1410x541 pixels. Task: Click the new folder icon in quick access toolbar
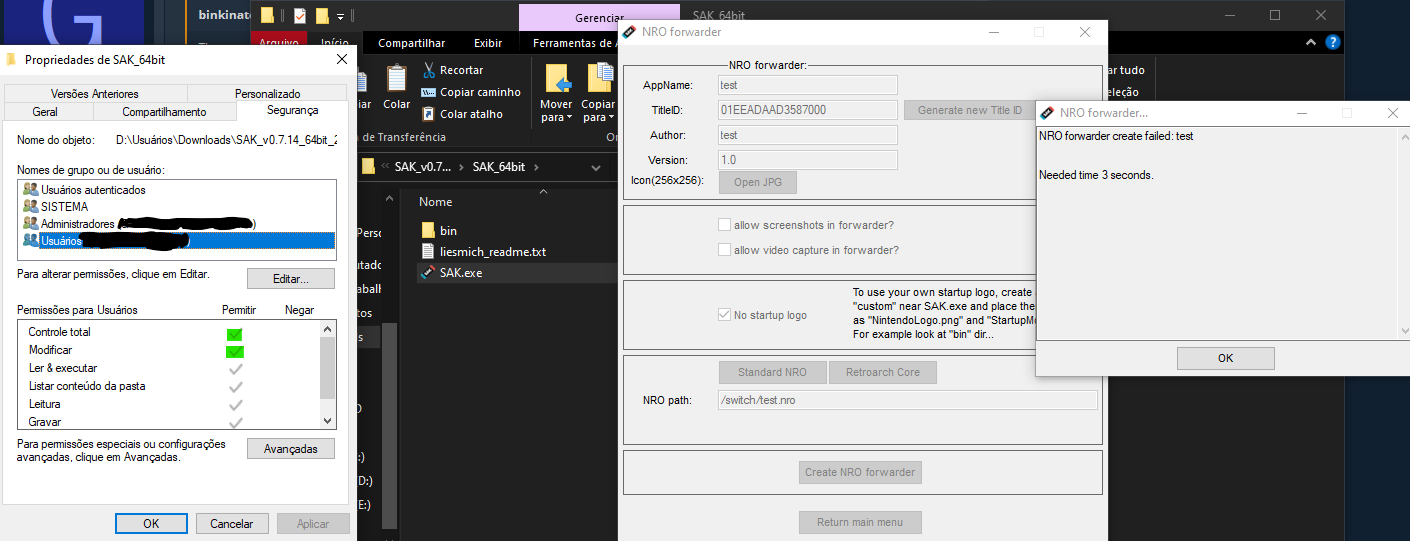point(322,16)
